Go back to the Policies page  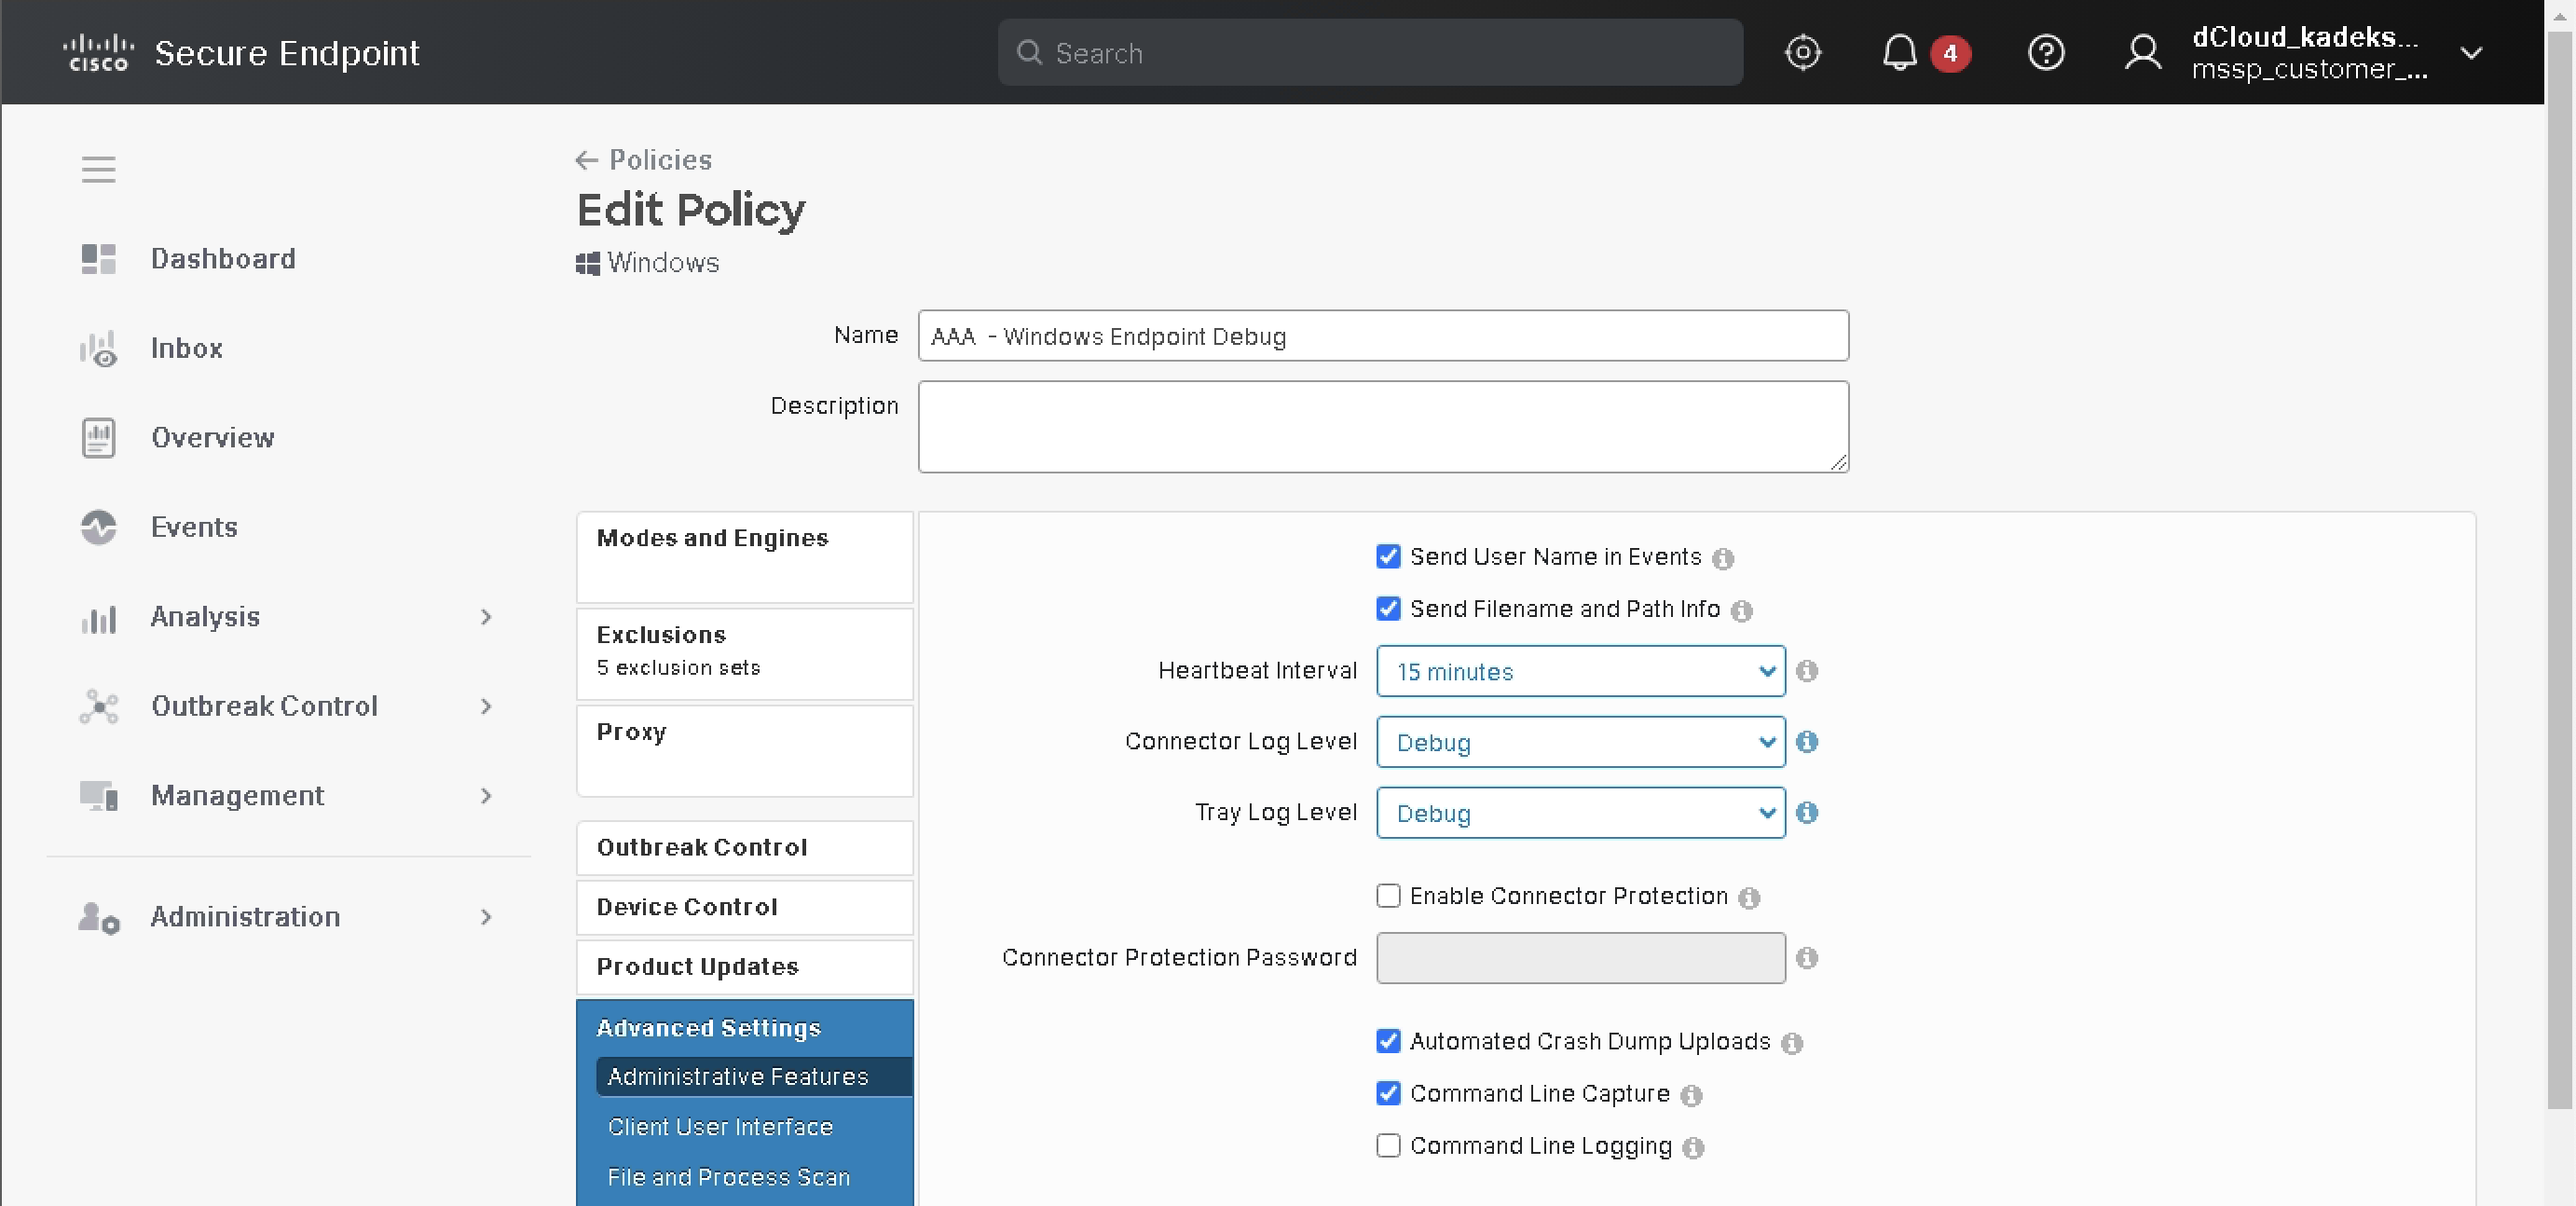point(645,160)
